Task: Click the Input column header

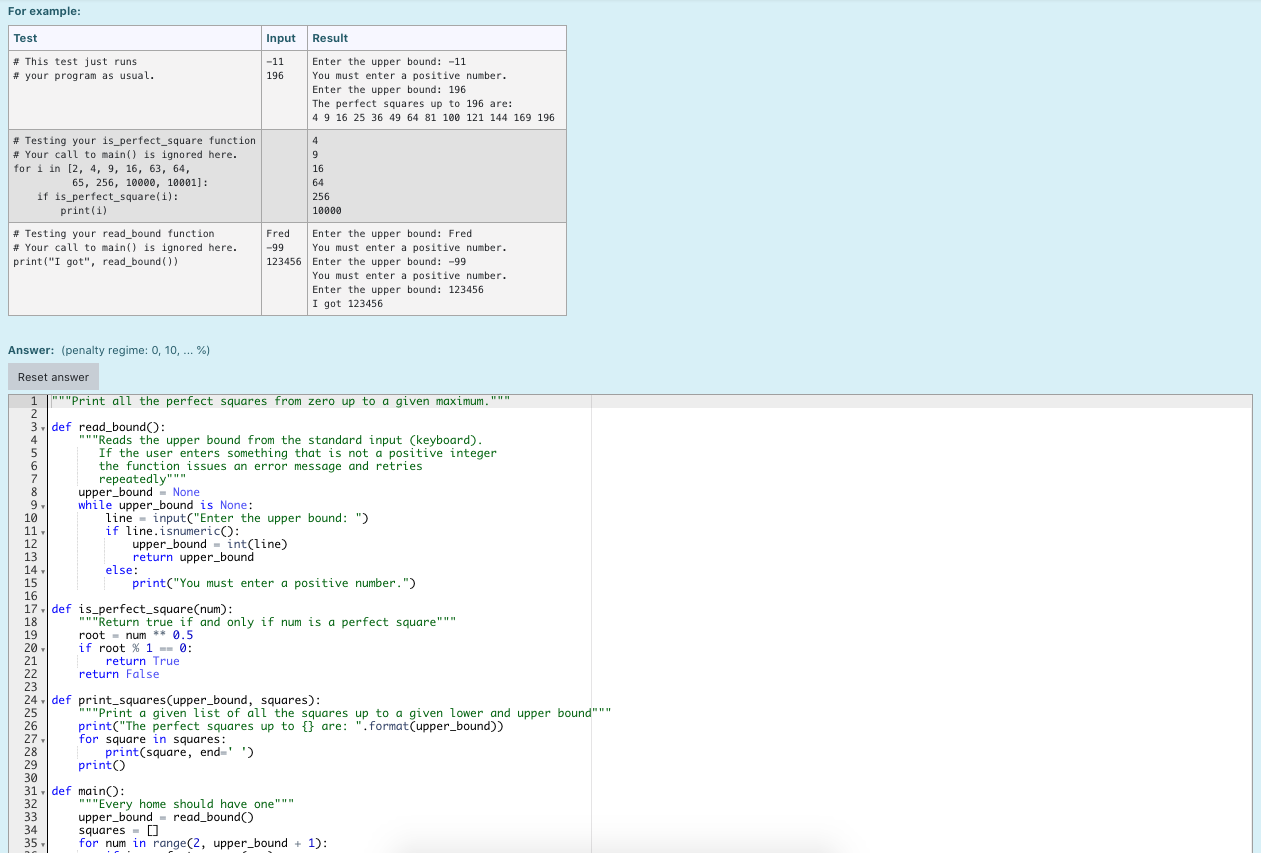Action: [279, 37]
